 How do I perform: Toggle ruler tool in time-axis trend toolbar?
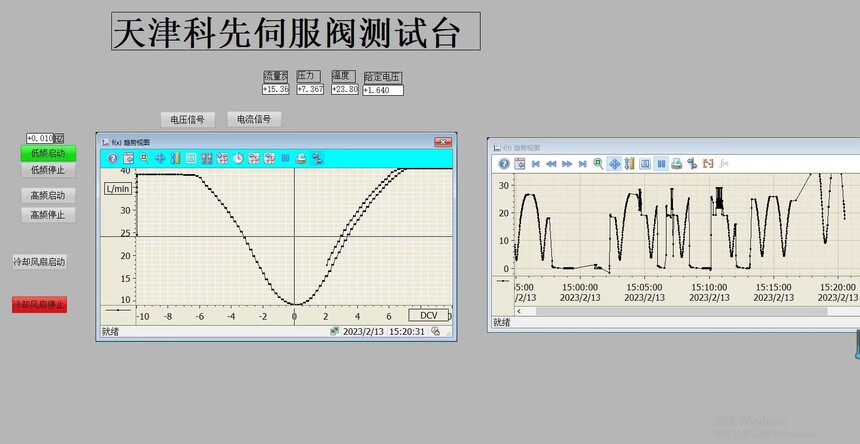(630, 163)
